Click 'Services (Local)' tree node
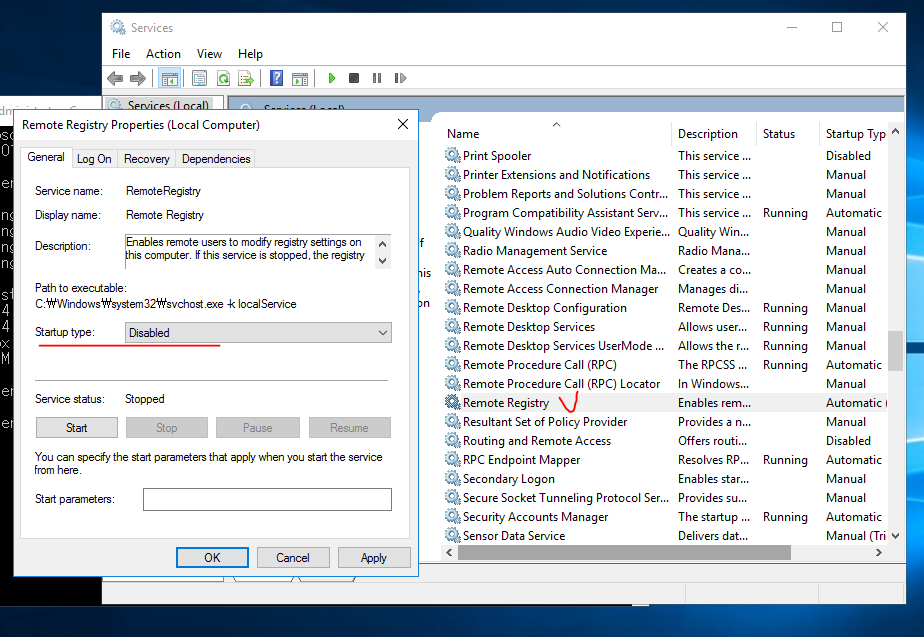Image resolution: width=924 pixels, height=637 pixels. tap(168, 105)
